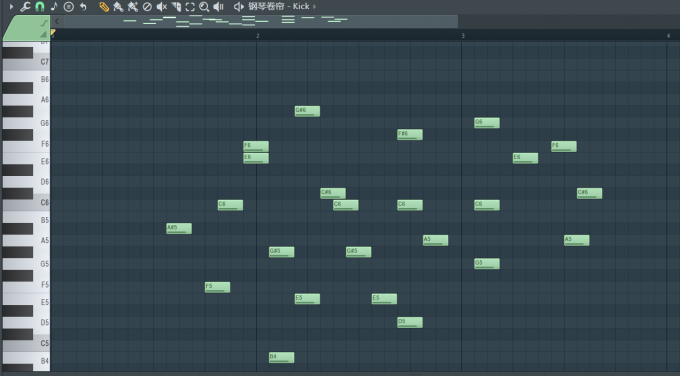
Task: Play the C7 piano key
Action: [x=26, y=64]
